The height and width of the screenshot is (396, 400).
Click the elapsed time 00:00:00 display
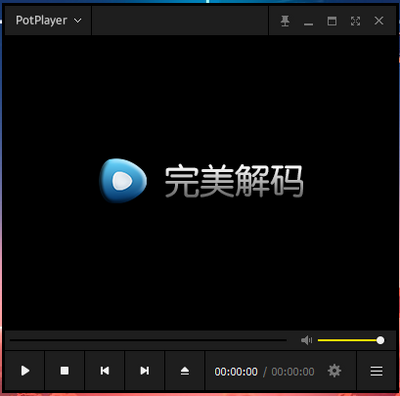[x=236, y=371]
